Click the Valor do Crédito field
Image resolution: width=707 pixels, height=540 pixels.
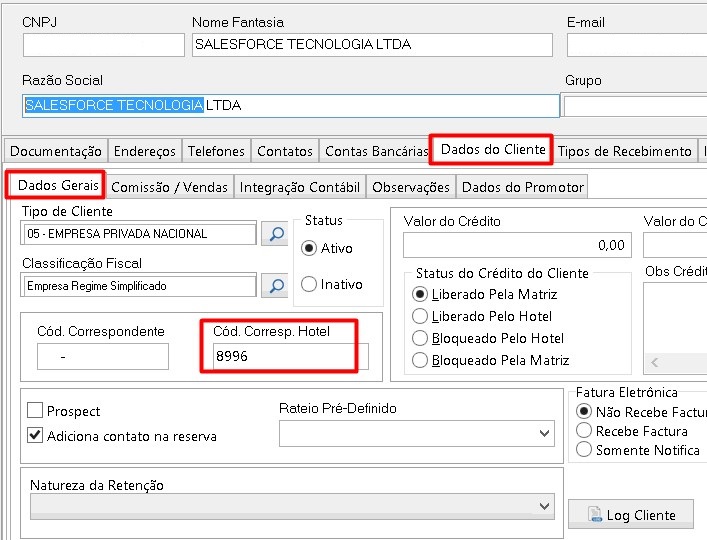click(518, 245)
